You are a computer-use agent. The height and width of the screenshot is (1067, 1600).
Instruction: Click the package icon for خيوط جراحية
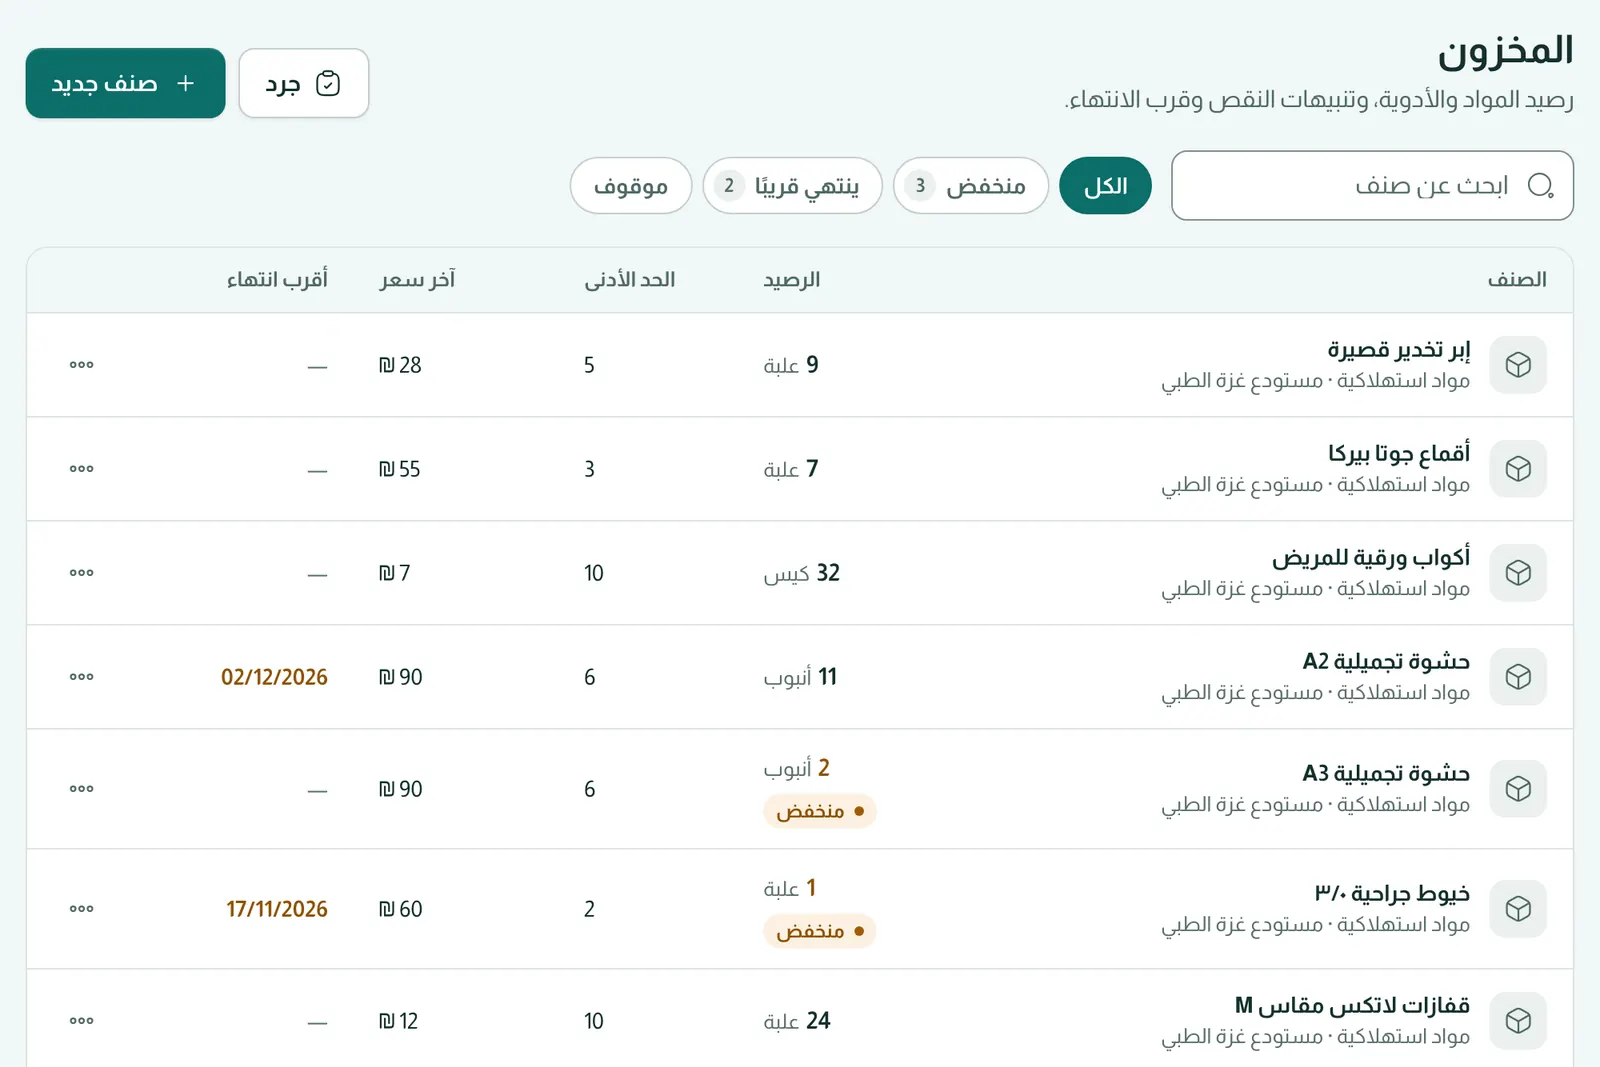(1518, 909)
